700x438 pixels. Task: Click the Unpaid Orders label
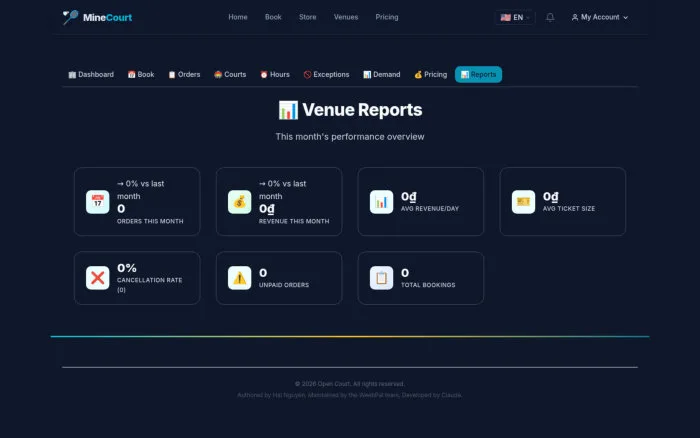[x=284, y=285]
